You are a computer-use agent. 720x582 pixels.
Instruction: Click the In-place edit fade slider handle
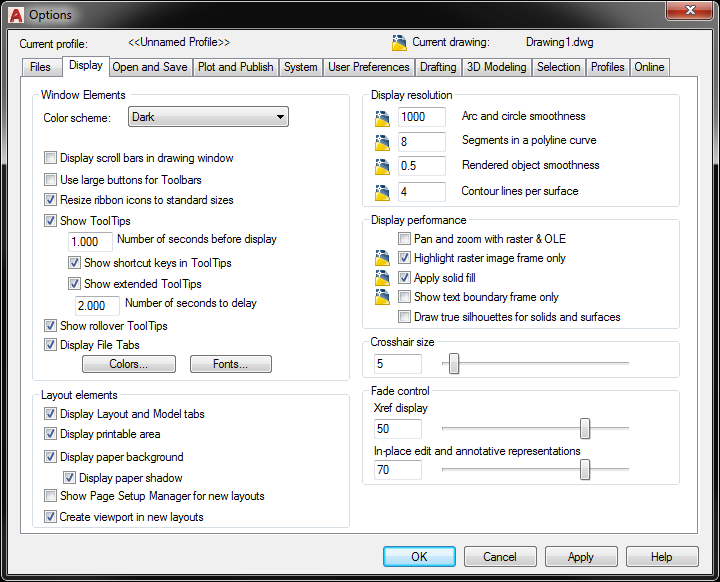(x=585, y=469)
